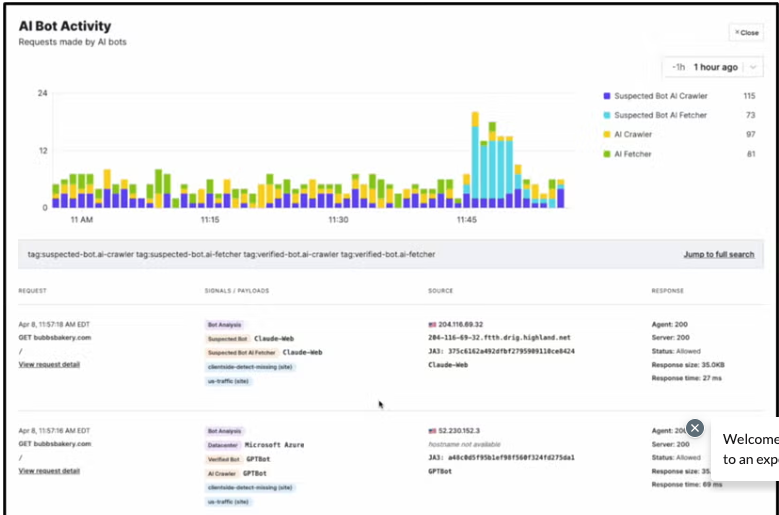Click the 11:30 chart axis label

[x=338, y=220]
